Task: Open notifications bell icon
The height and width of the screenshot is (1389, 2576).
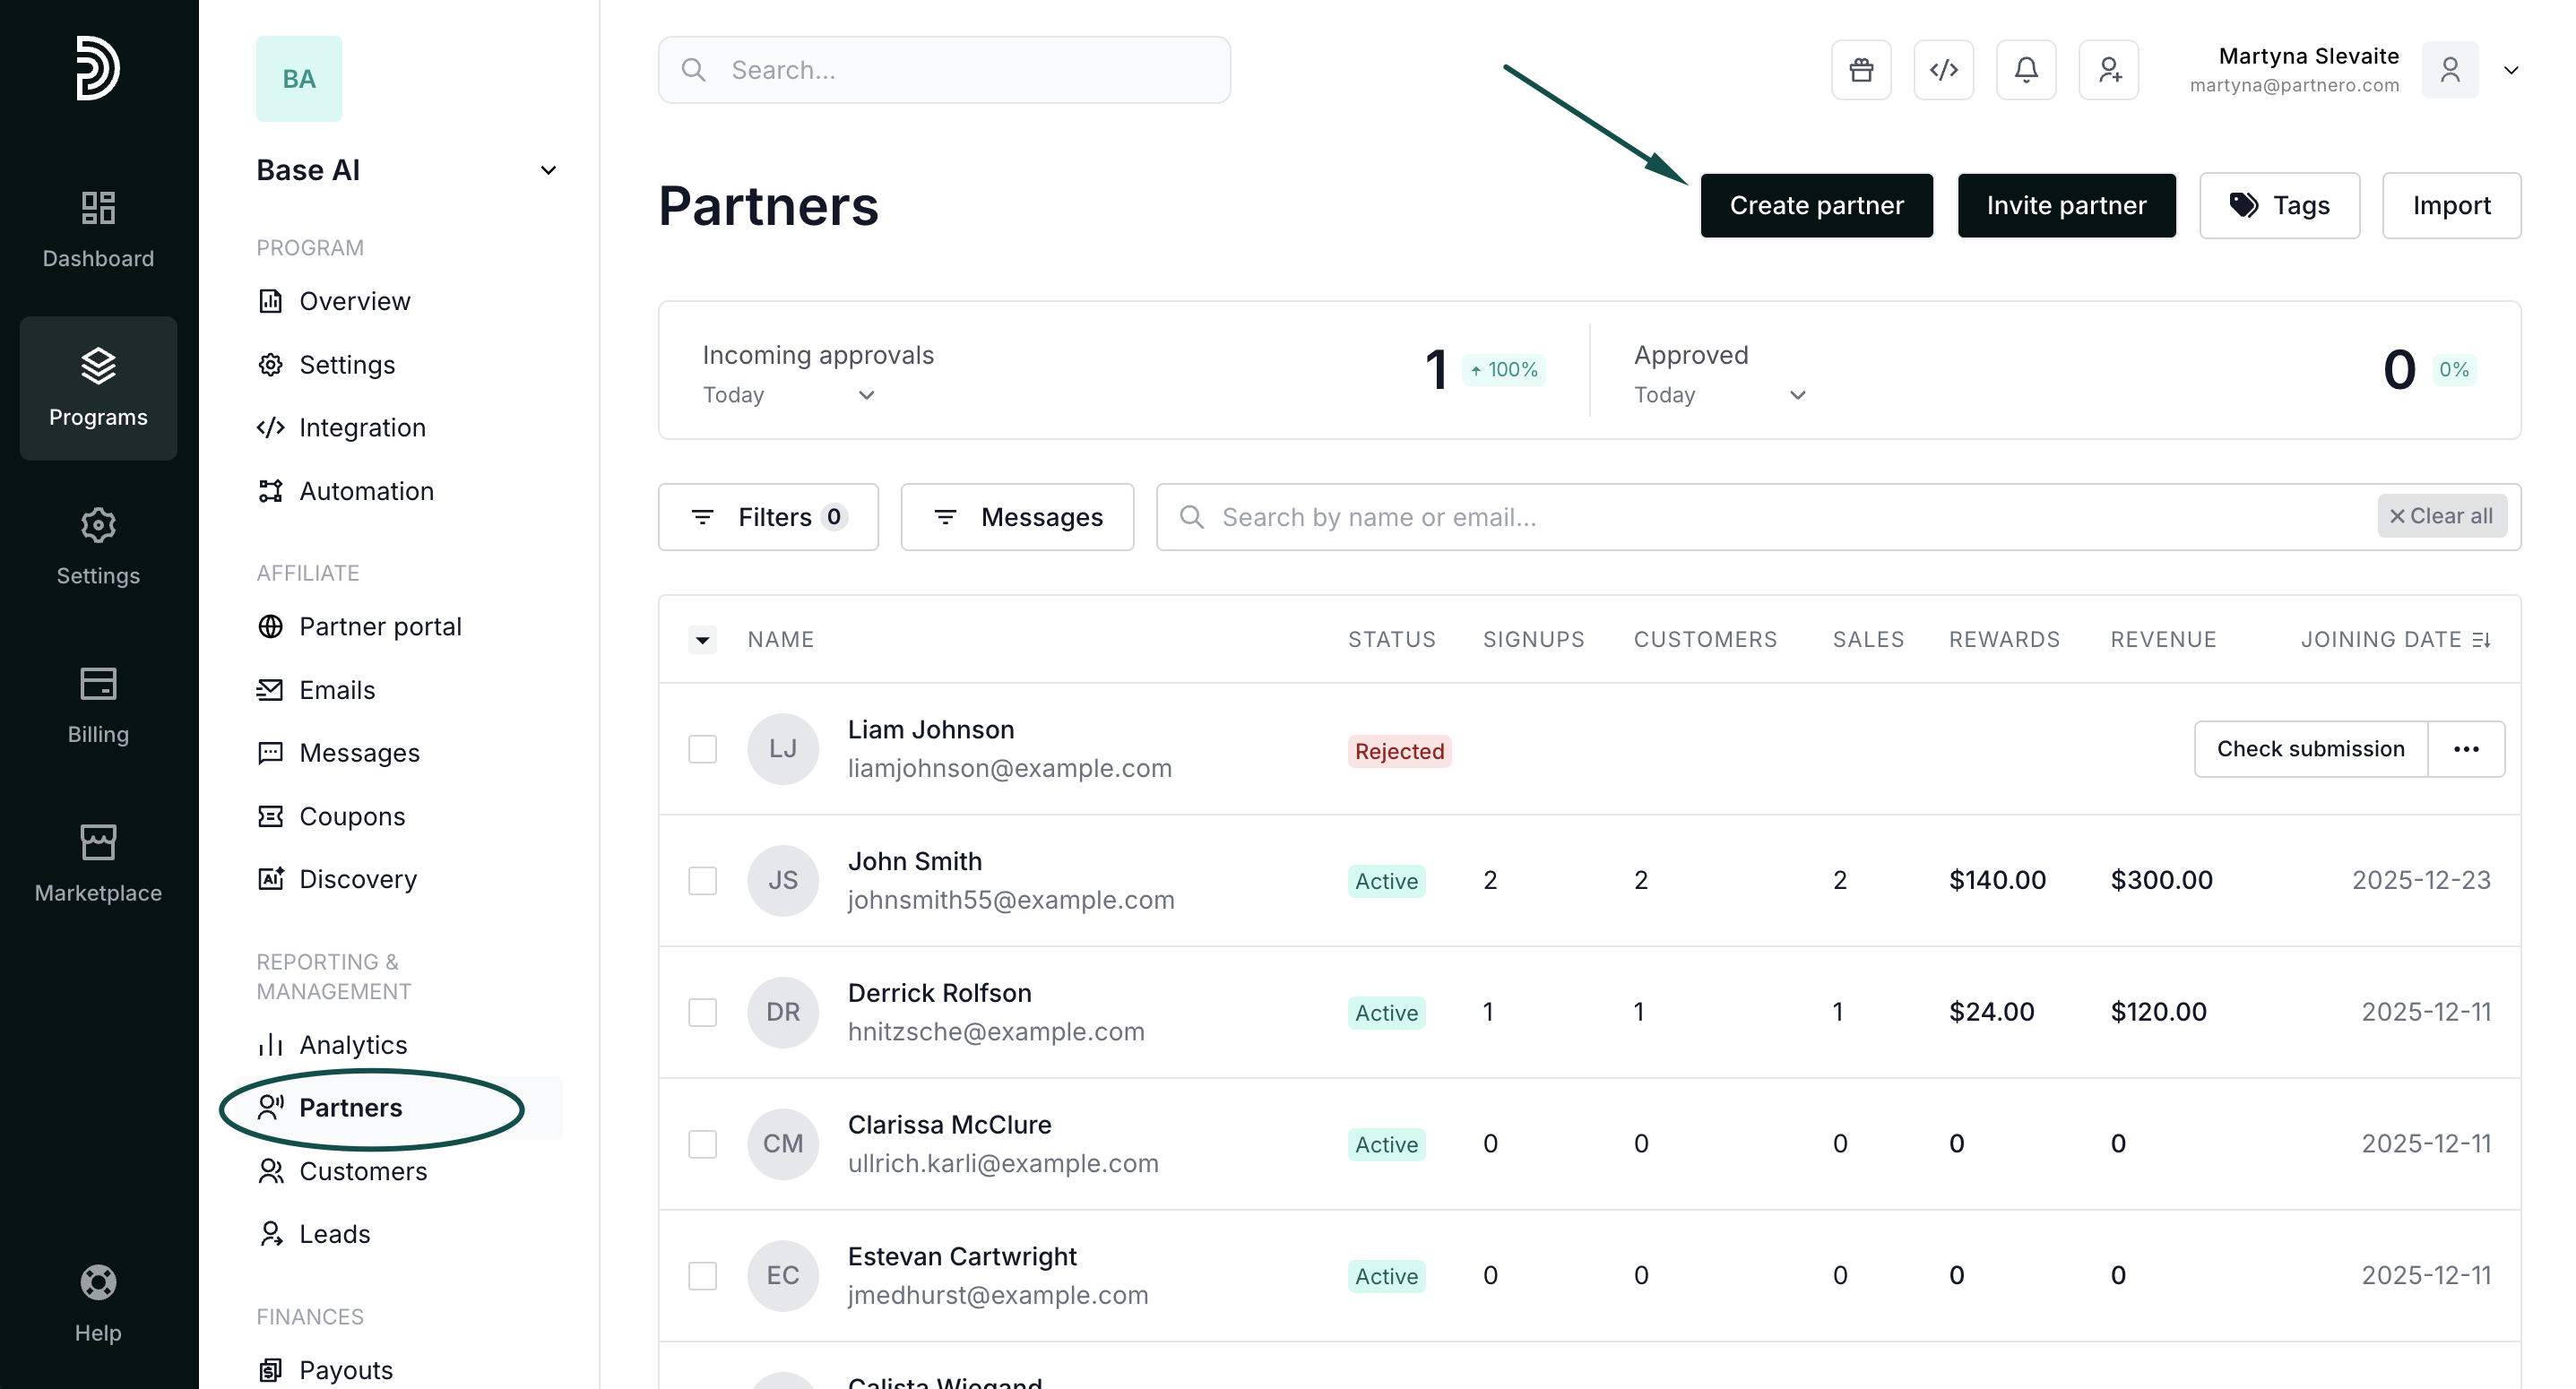Action: [2025, 70]
